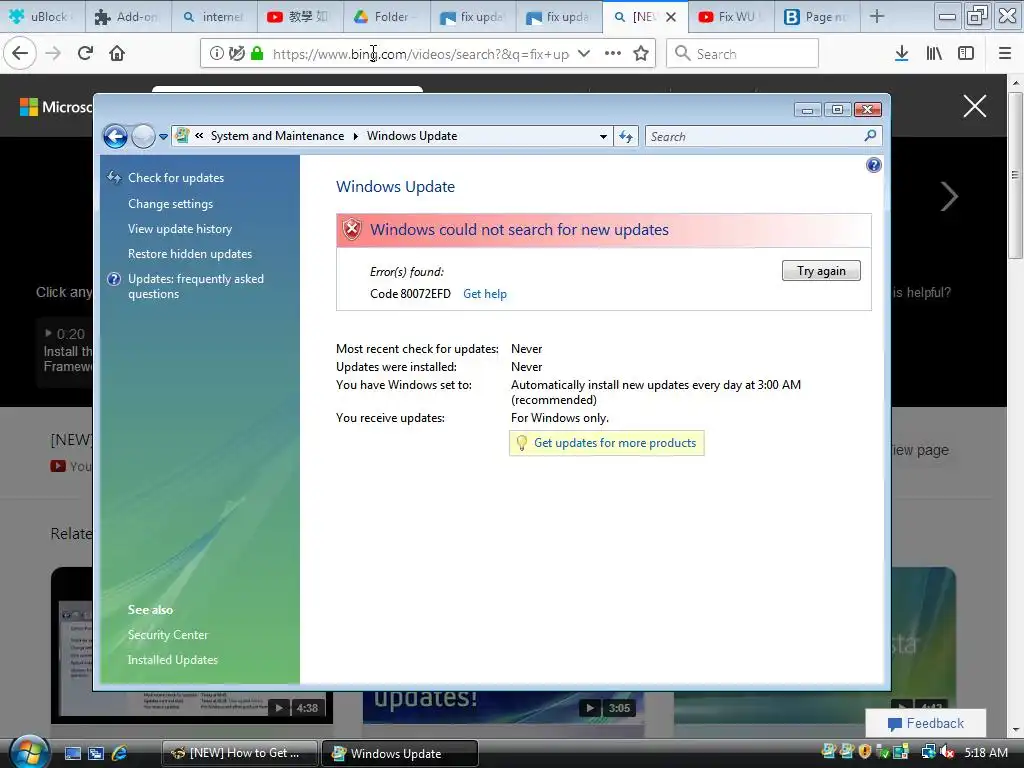Go to Firefox home page
1024x768 pixels.
[117, 53]
